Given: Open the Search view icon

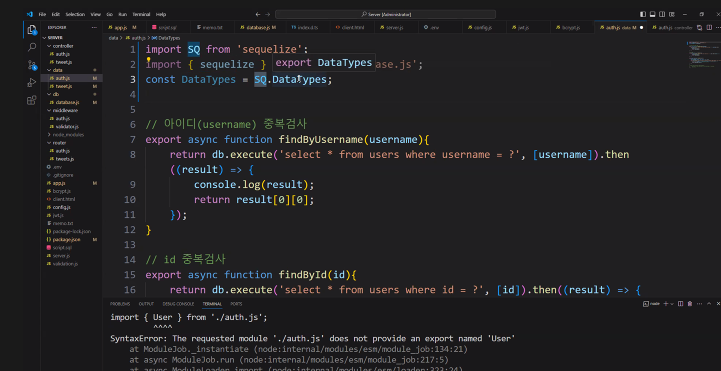Looking at the screenshot, I should [x=32, y=46].
